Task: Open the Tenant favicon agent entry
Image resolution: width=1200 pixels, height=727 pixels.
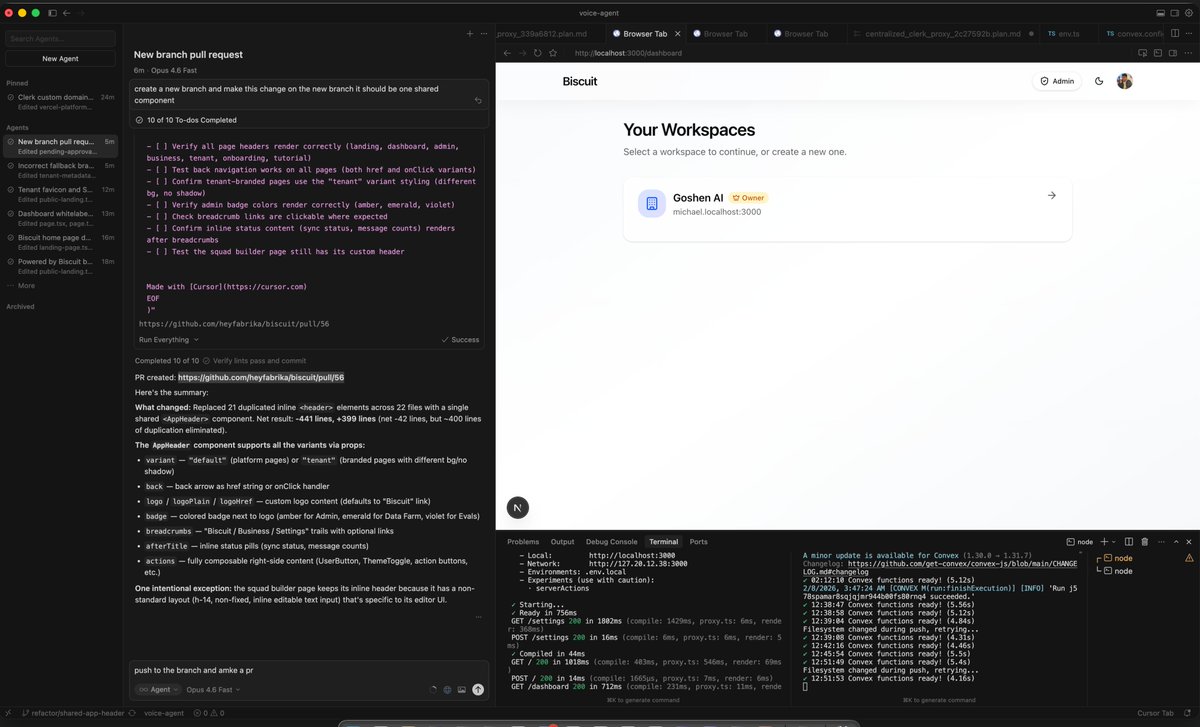Action: click(61, 193)
